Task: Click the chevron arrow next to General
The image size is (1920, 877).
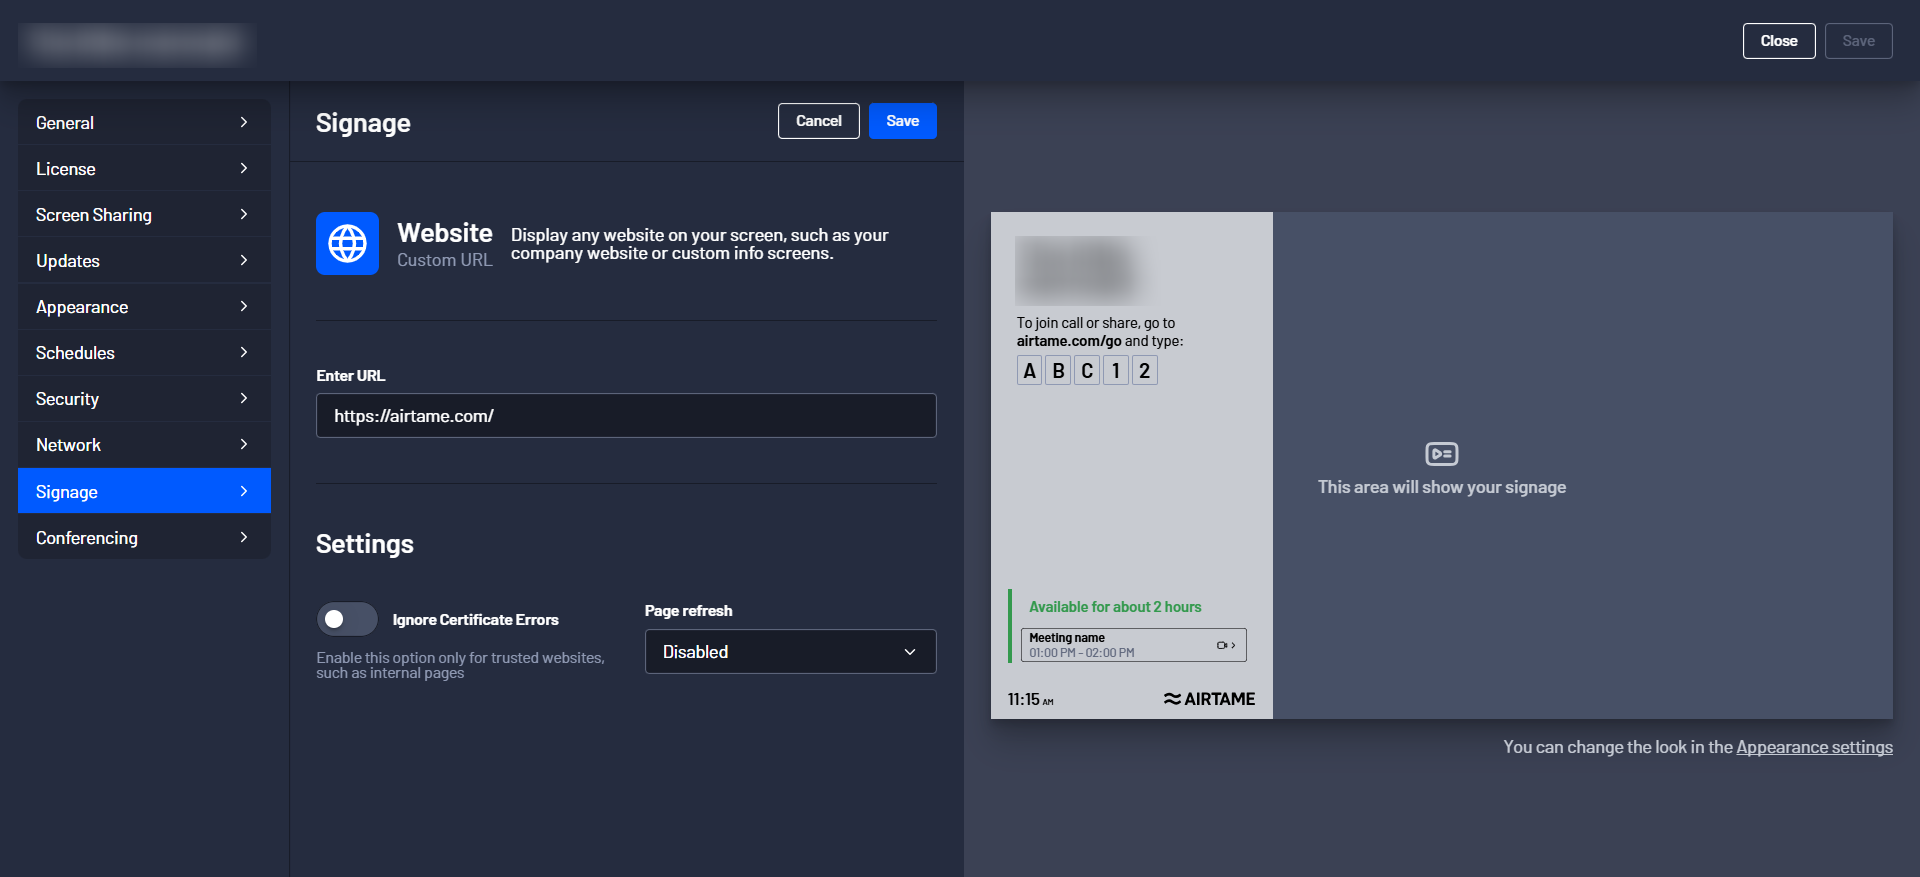Action: pos(244,122)
